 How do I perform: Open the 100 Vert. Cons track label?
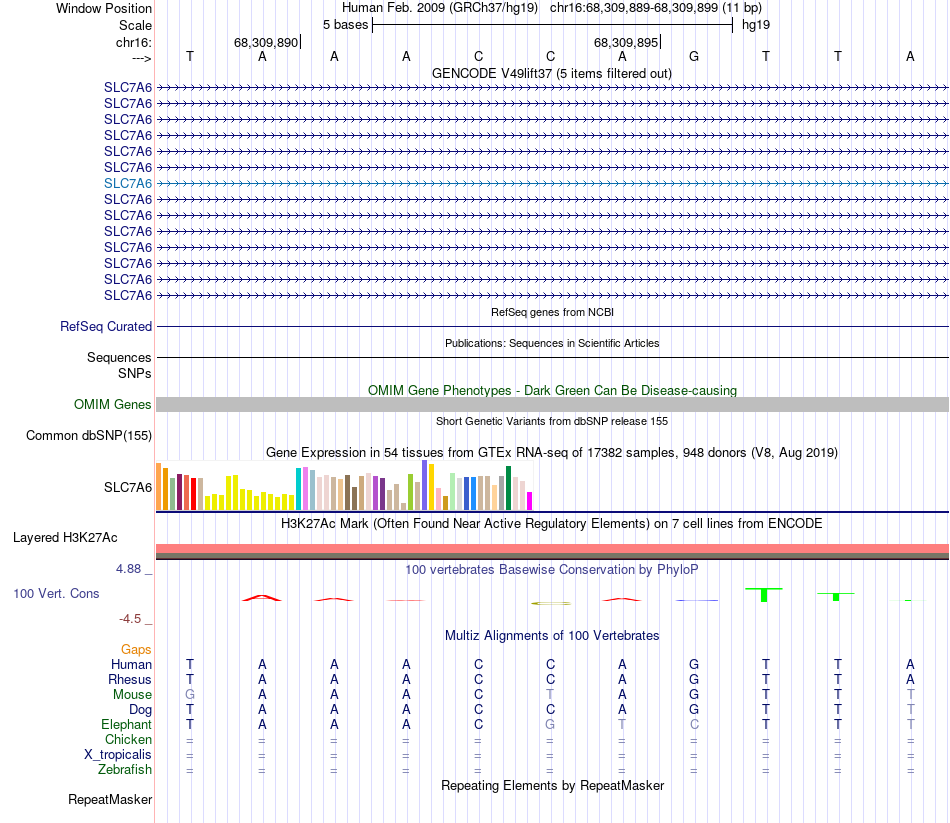[x=56, y=593]
